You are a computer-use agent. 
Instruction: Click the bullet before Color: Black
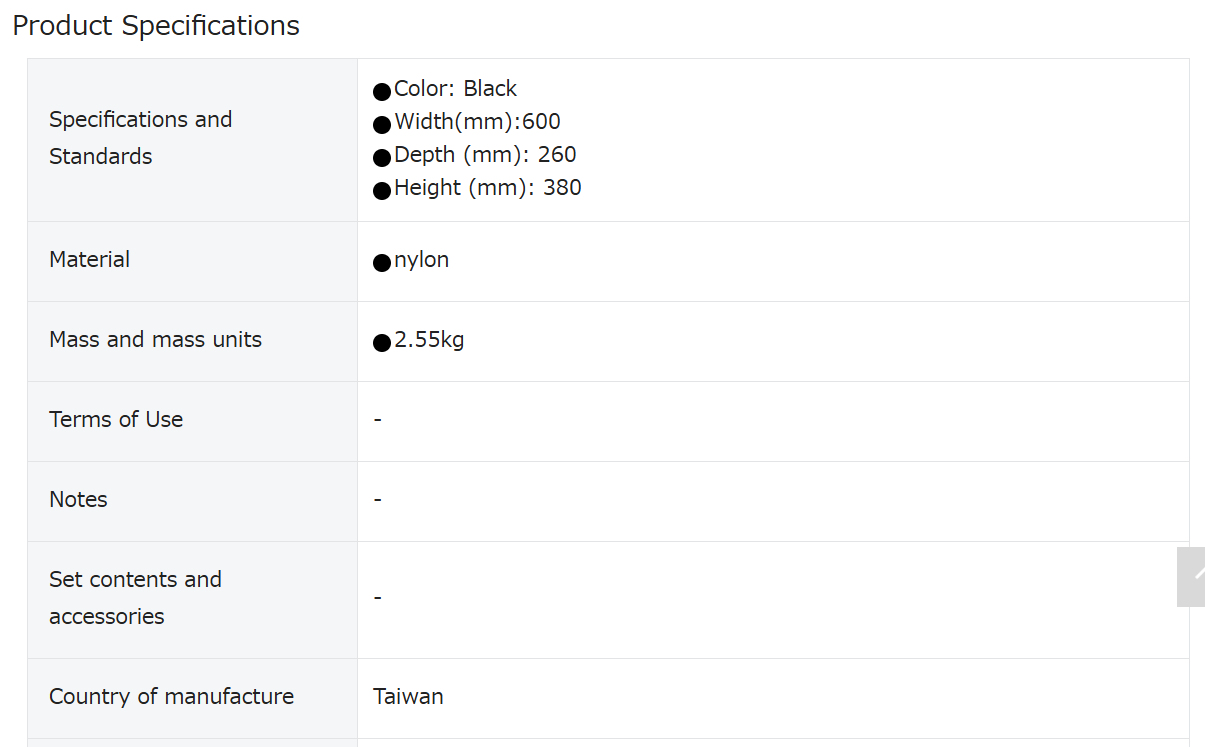pyautogui.click(x=382, y=92)
